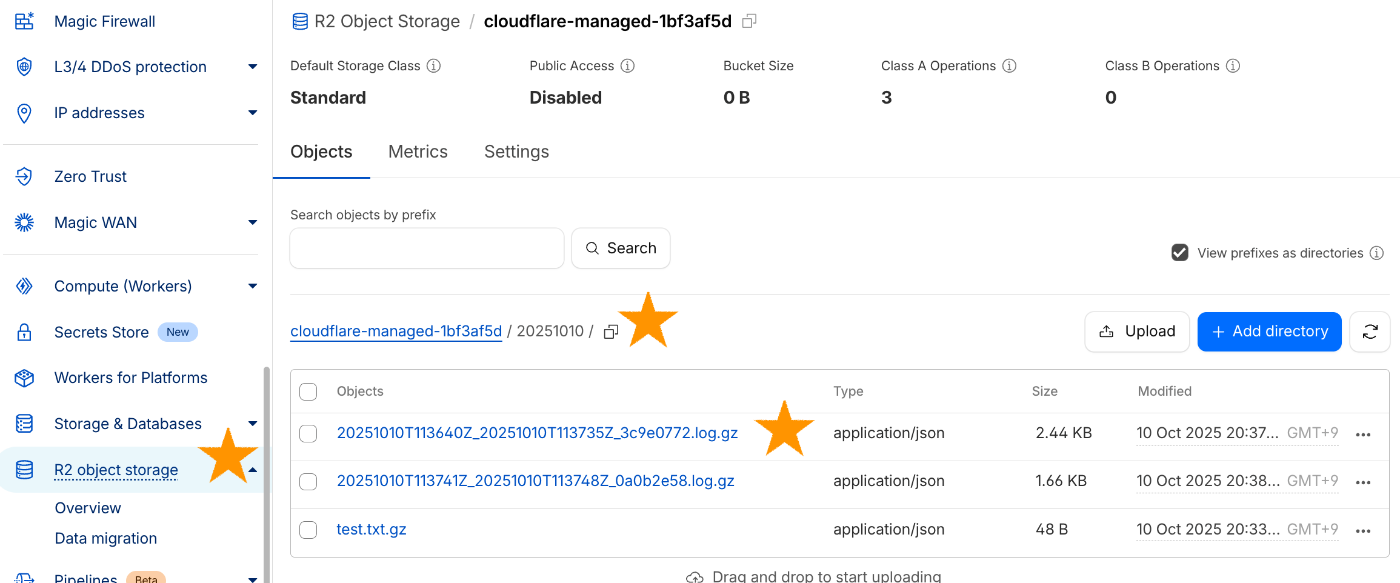The height and width of the screenshot is (583, 1400).
Task: Click the Secrets Store lock icon
Action: point(25,332)
